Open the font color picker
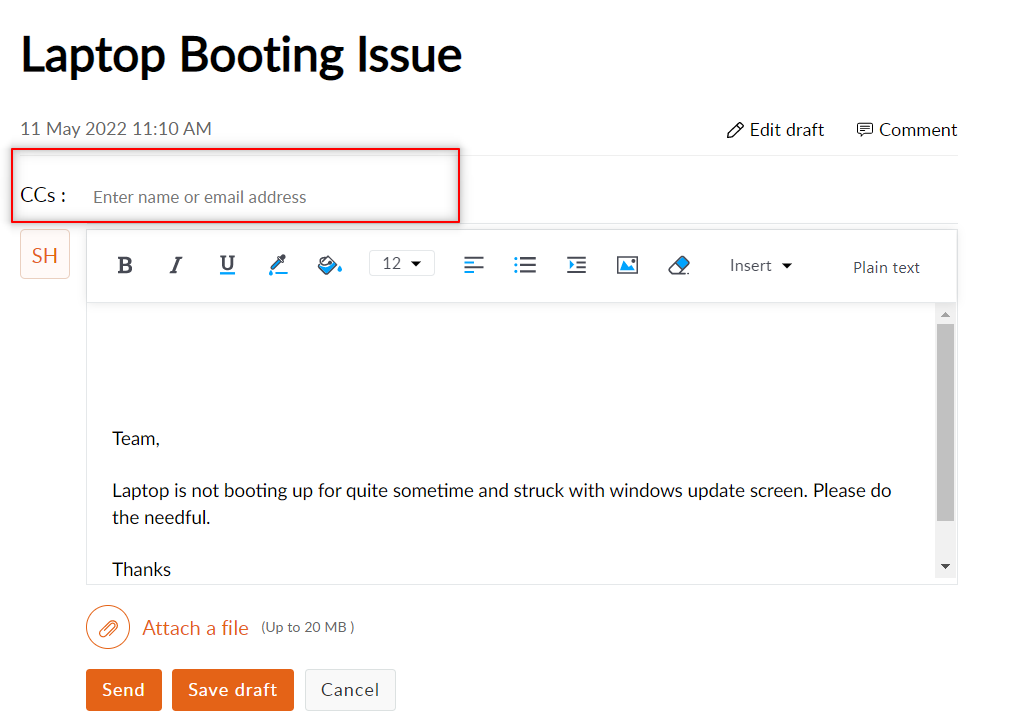This screenshot has width=1021, height=717. (x=278, y=264)
